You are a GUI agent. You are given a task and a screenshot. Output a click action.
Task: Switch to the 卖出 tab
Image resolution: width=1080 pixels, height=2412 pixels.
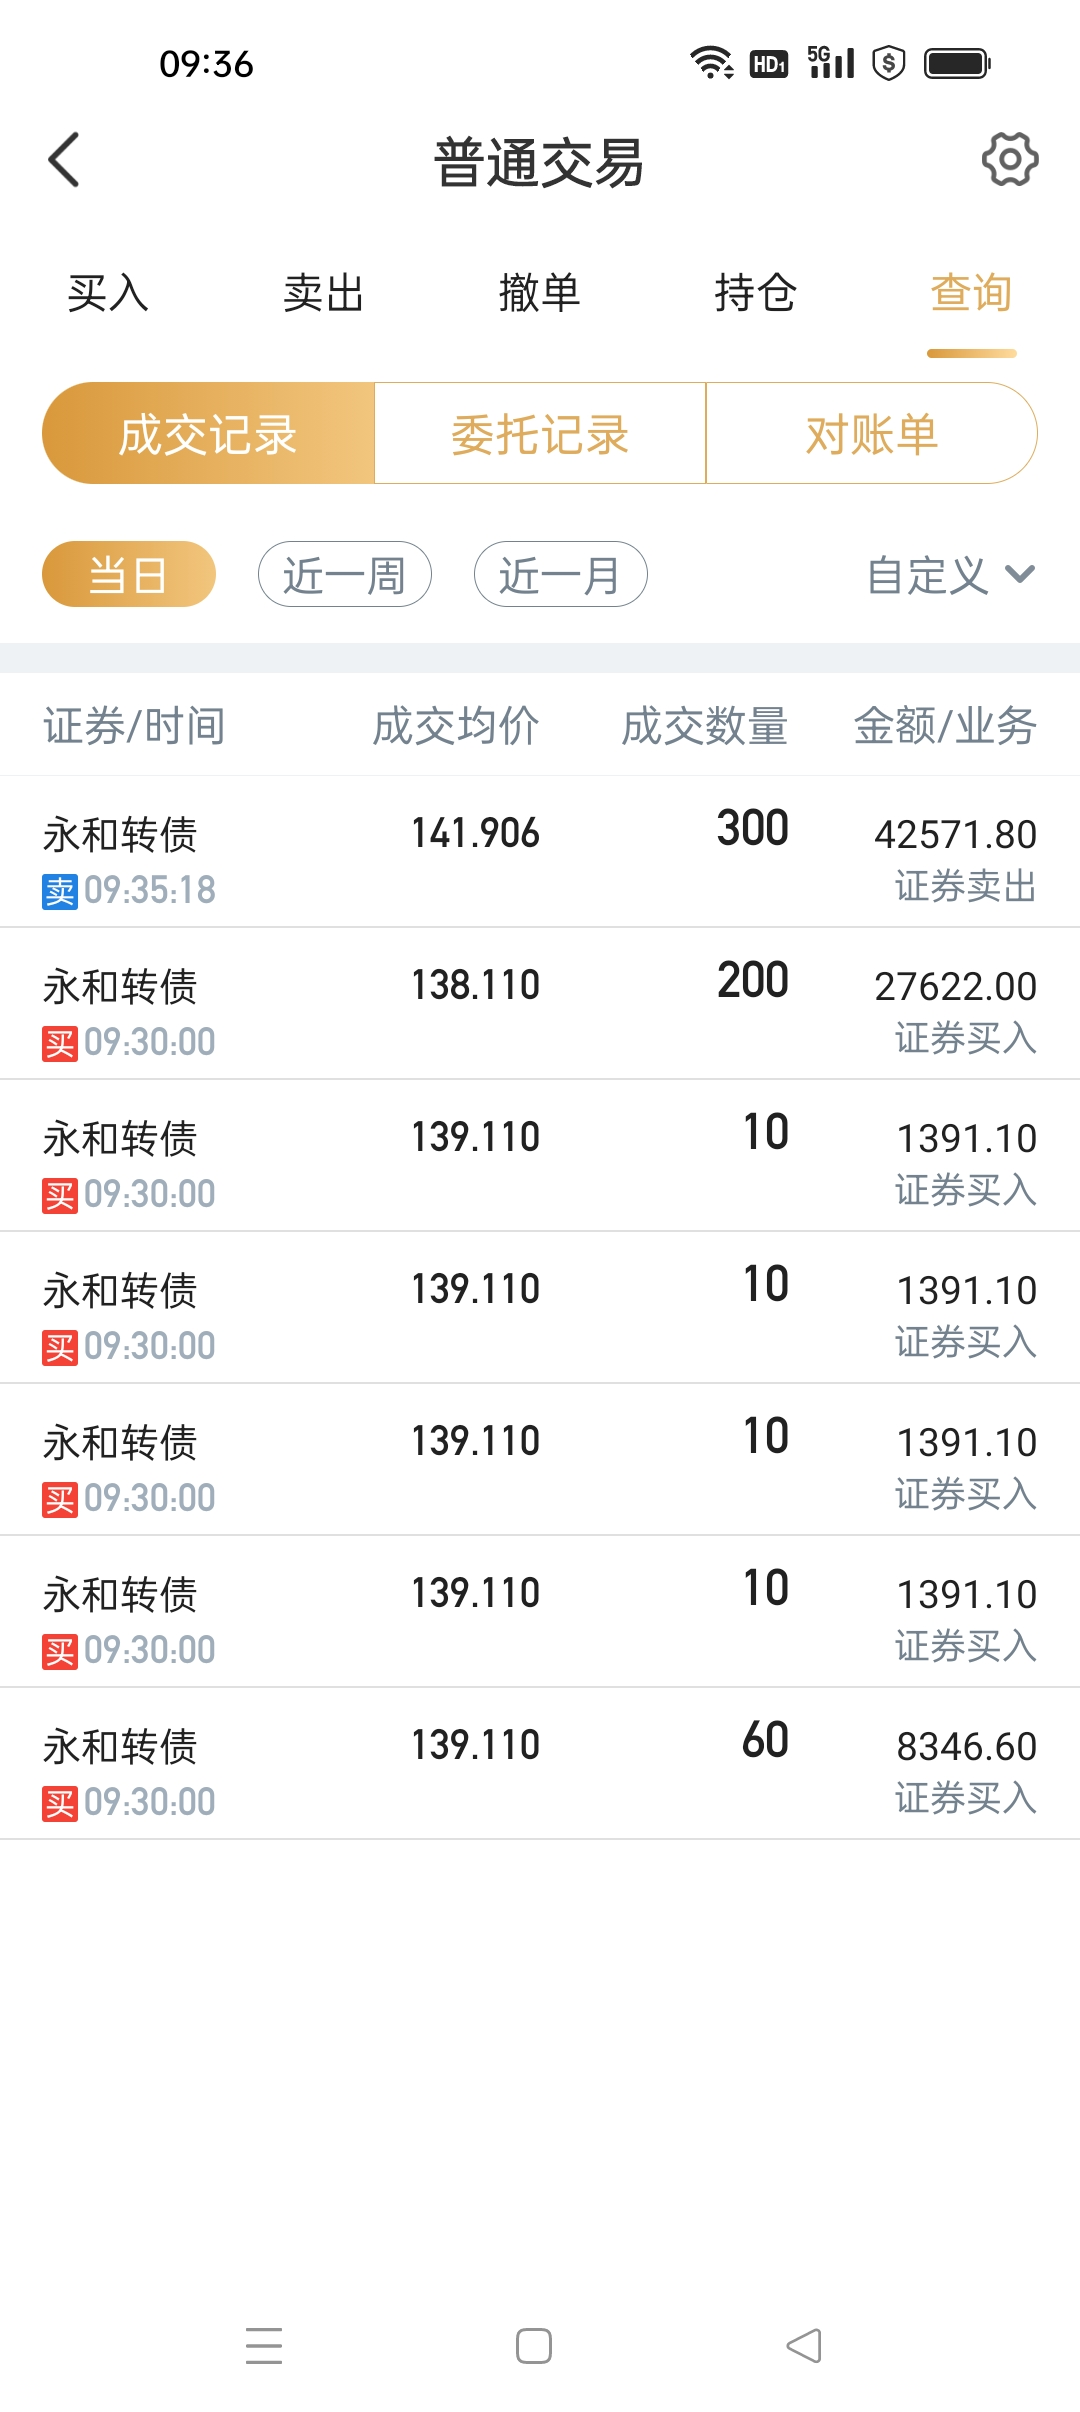pyautogui.click(x=323, y=293)
